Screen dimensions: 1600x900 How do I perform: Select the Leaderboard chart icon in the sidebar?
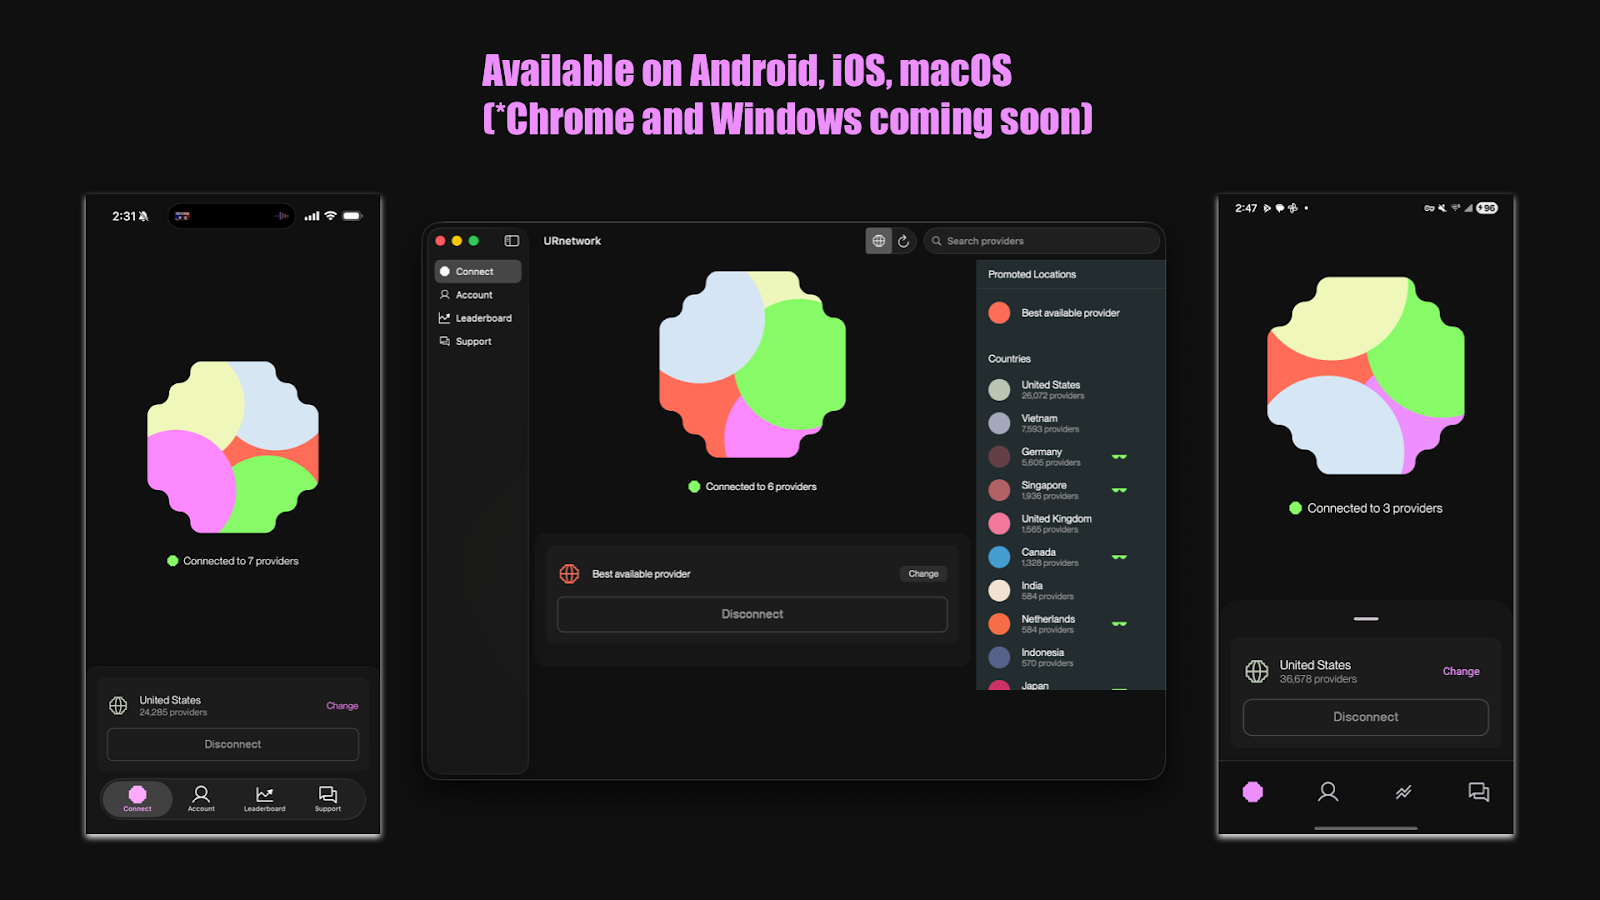point(444,317)
